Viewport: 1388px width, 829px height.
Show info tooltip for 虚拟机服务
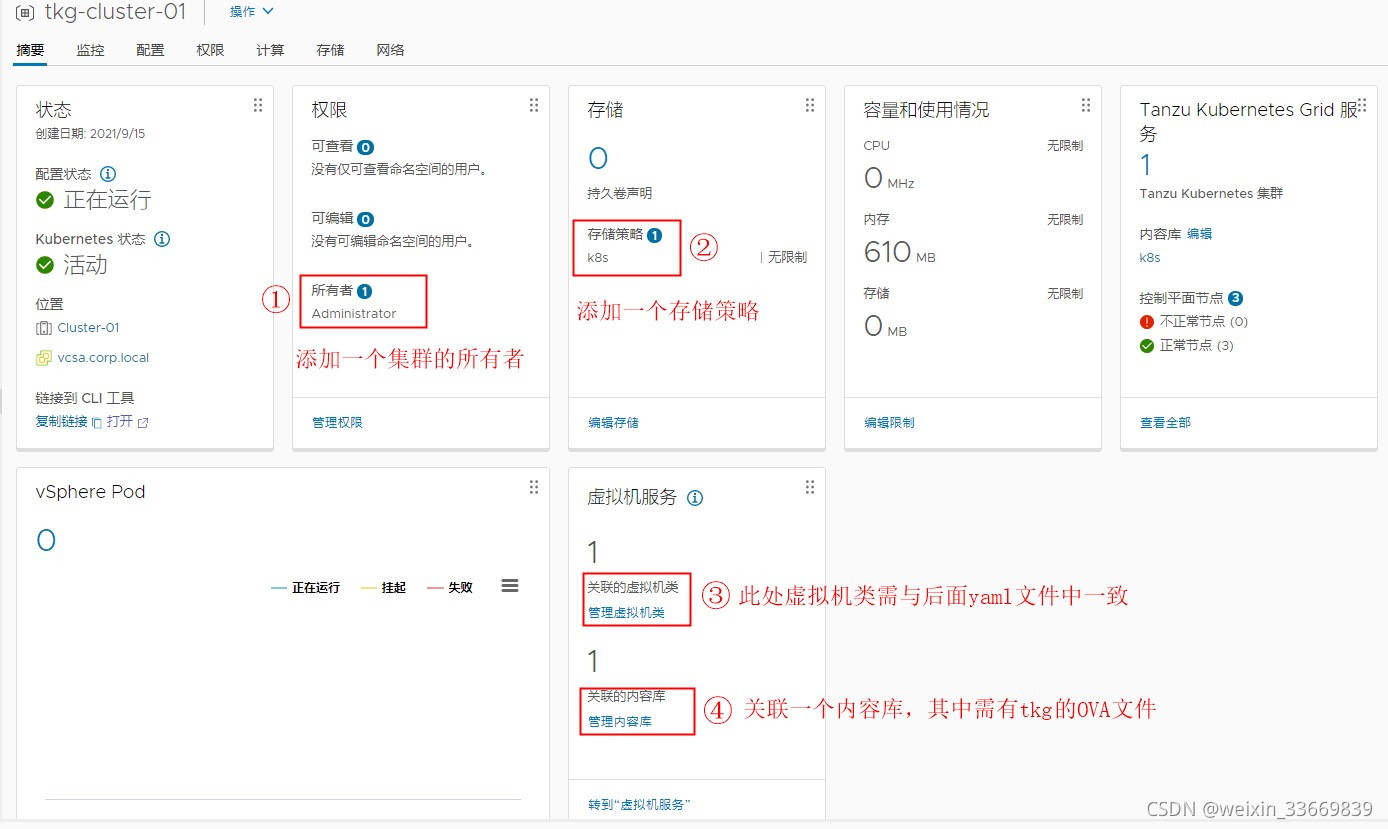[695, 497]
